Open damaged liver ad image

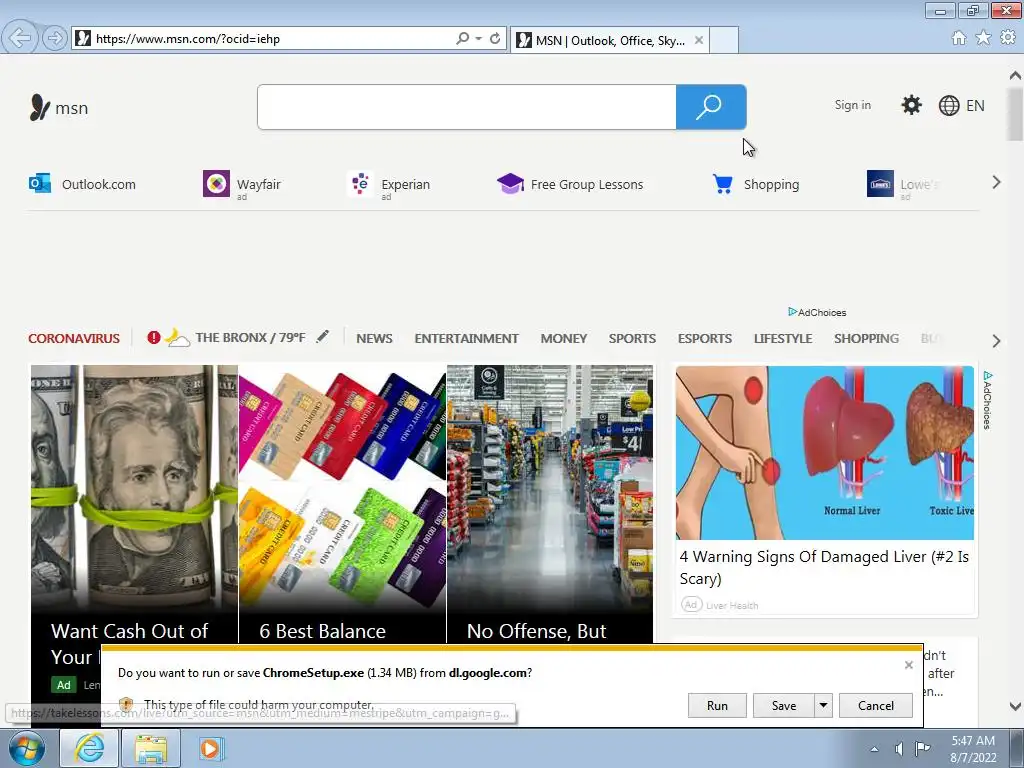pyautogui.click(x=825, y=453)
